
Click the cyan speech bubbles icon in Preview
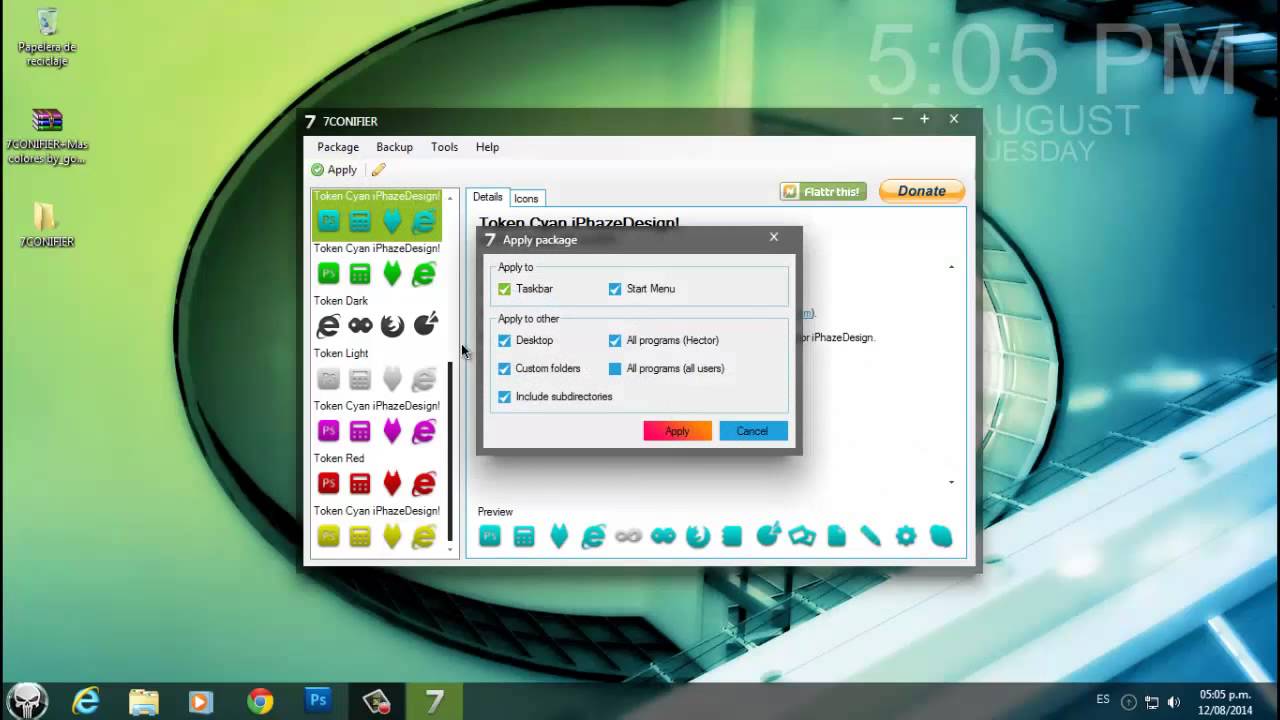(x=802, y=536)
